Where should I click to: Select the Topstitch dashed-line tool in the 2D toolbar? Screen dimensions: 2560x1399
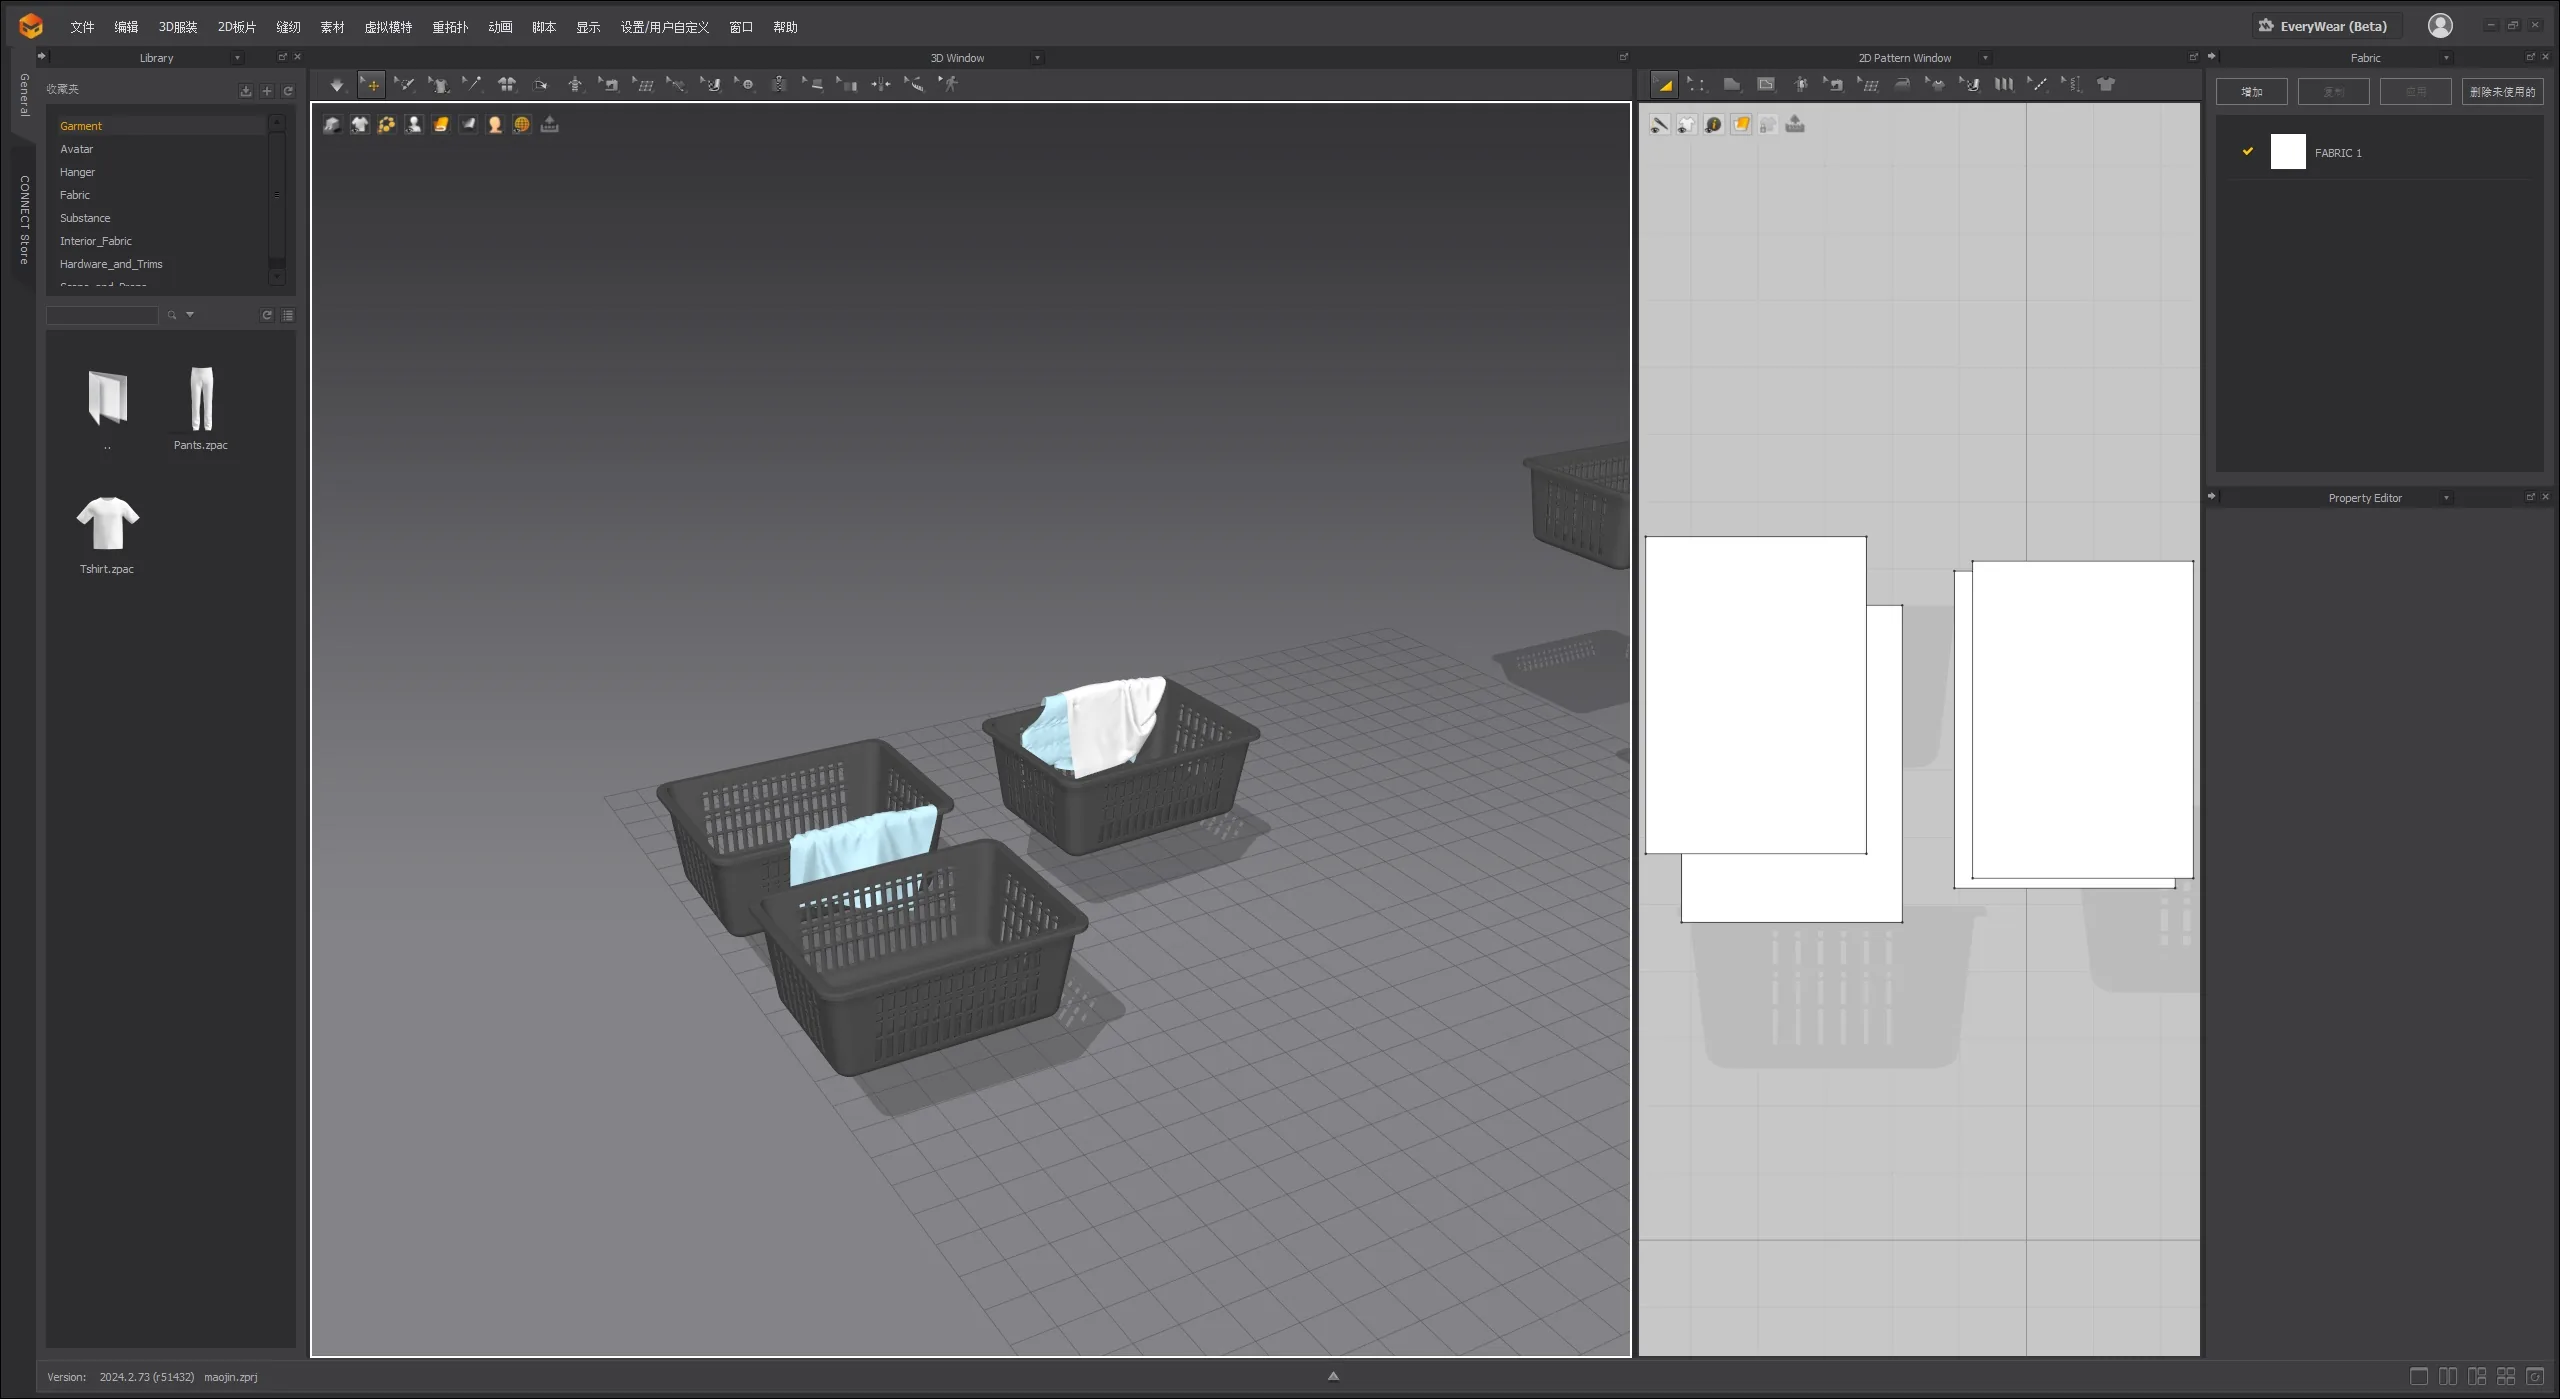pyautogui.click(x=2038, y=85)
